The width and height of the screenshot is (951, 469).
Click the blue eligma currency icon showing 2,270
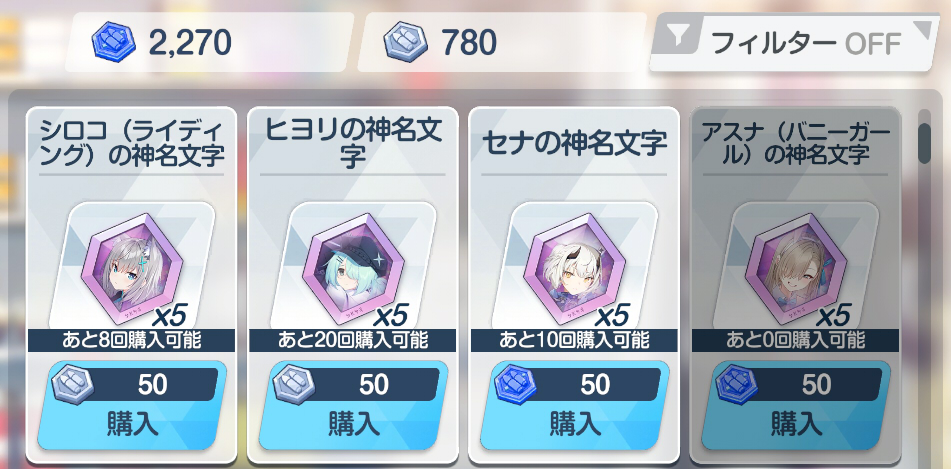(x=112, y=43)
